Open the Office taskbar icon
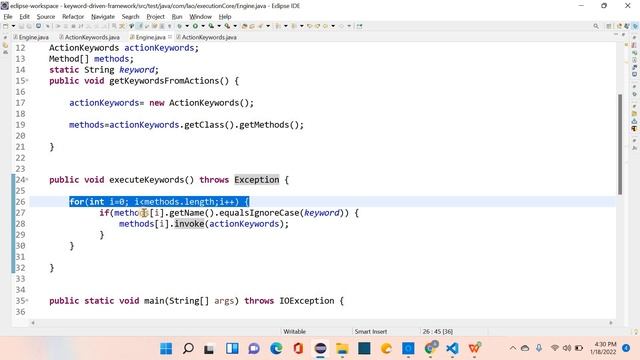Screen dimensions: 640x360 click(298, 349)
